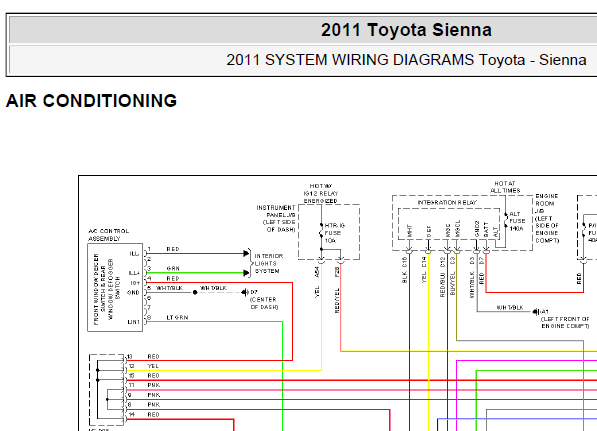
Task: Click the LT GRN wire at pin 8
Action: pyautogui.click(x=214, y=322)
